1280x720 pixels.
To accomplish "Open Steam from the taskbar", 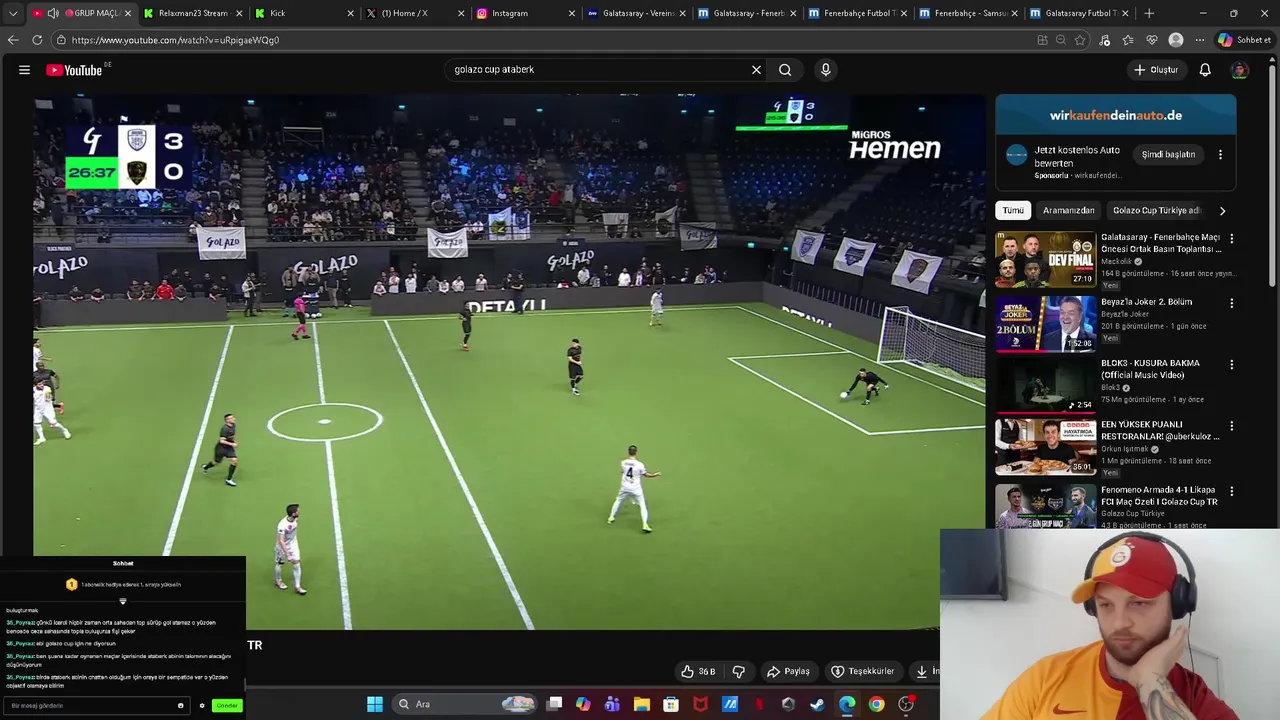I will coord(817,704).
